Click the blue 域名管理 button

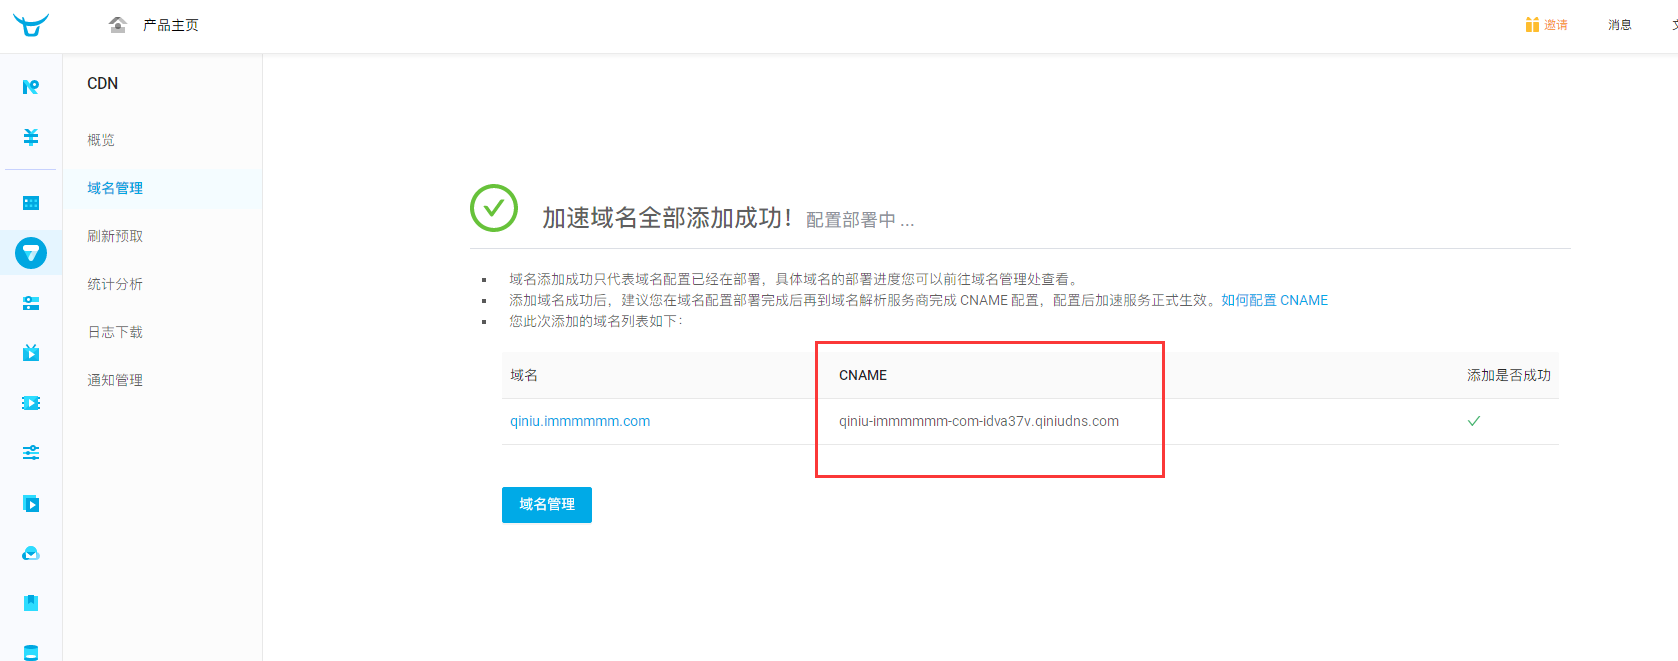coord(547,505)
